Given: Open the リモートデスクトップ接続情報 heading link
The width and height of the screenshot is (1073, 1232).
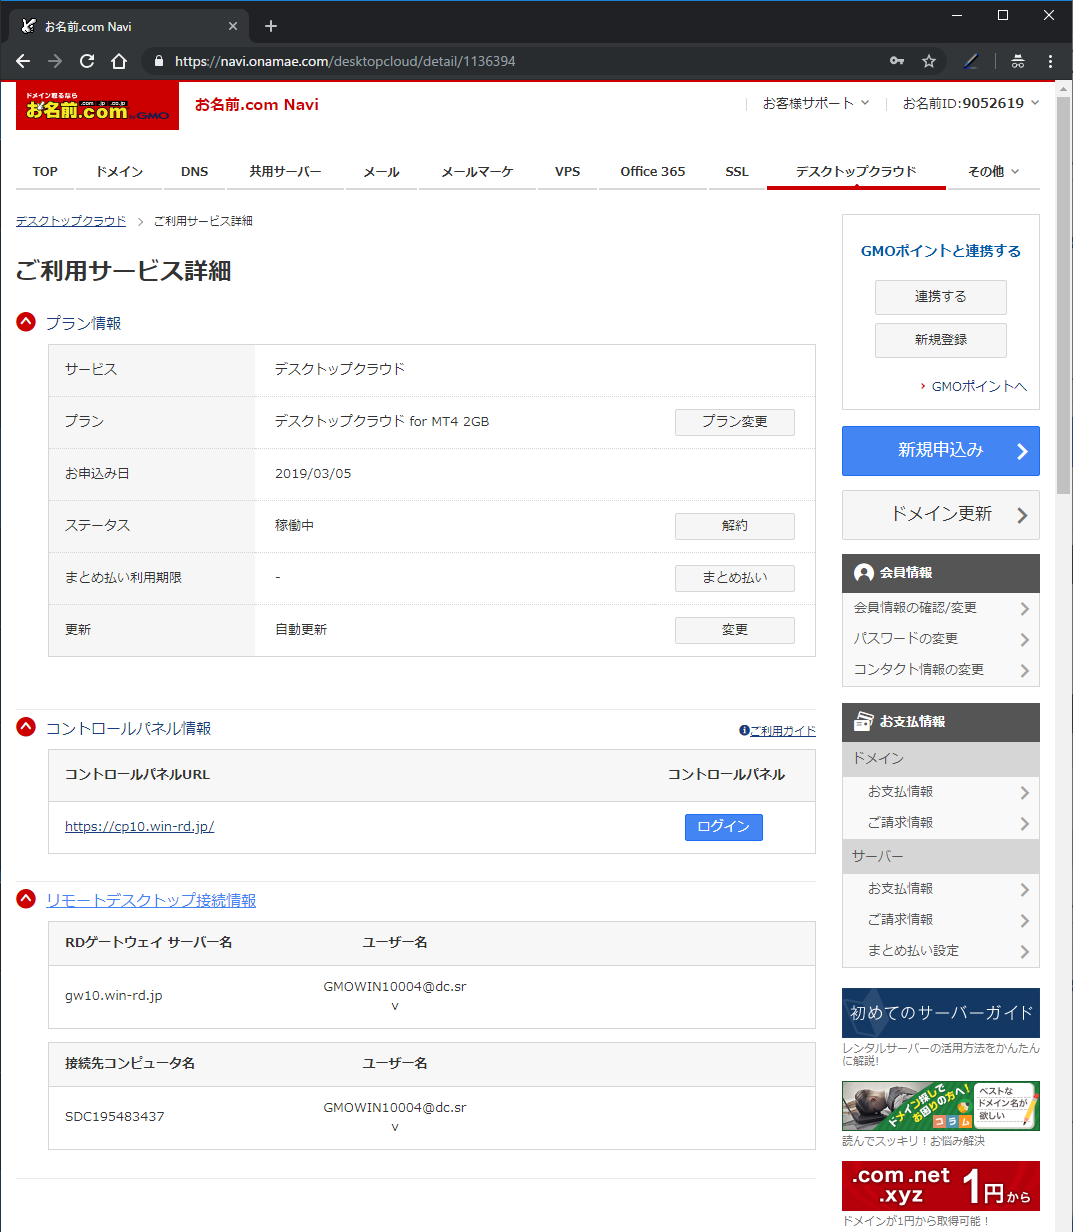Looking at the screenshot, I should tap(151, 900).
